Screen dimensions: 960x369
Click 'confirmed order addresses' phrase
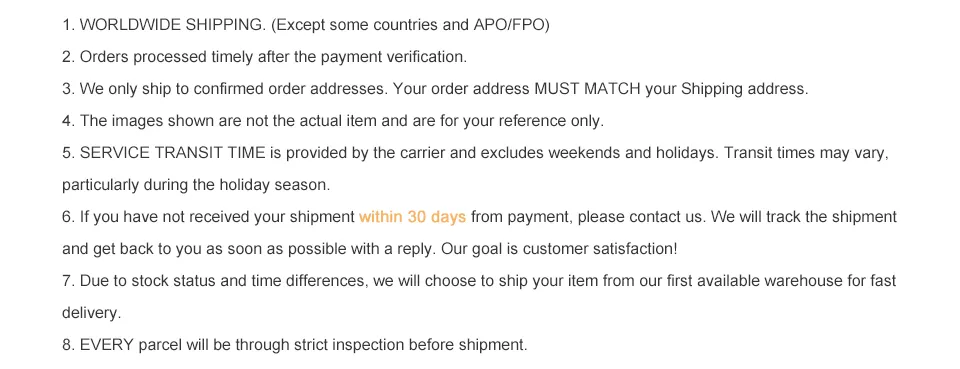(x=291, y=89)
